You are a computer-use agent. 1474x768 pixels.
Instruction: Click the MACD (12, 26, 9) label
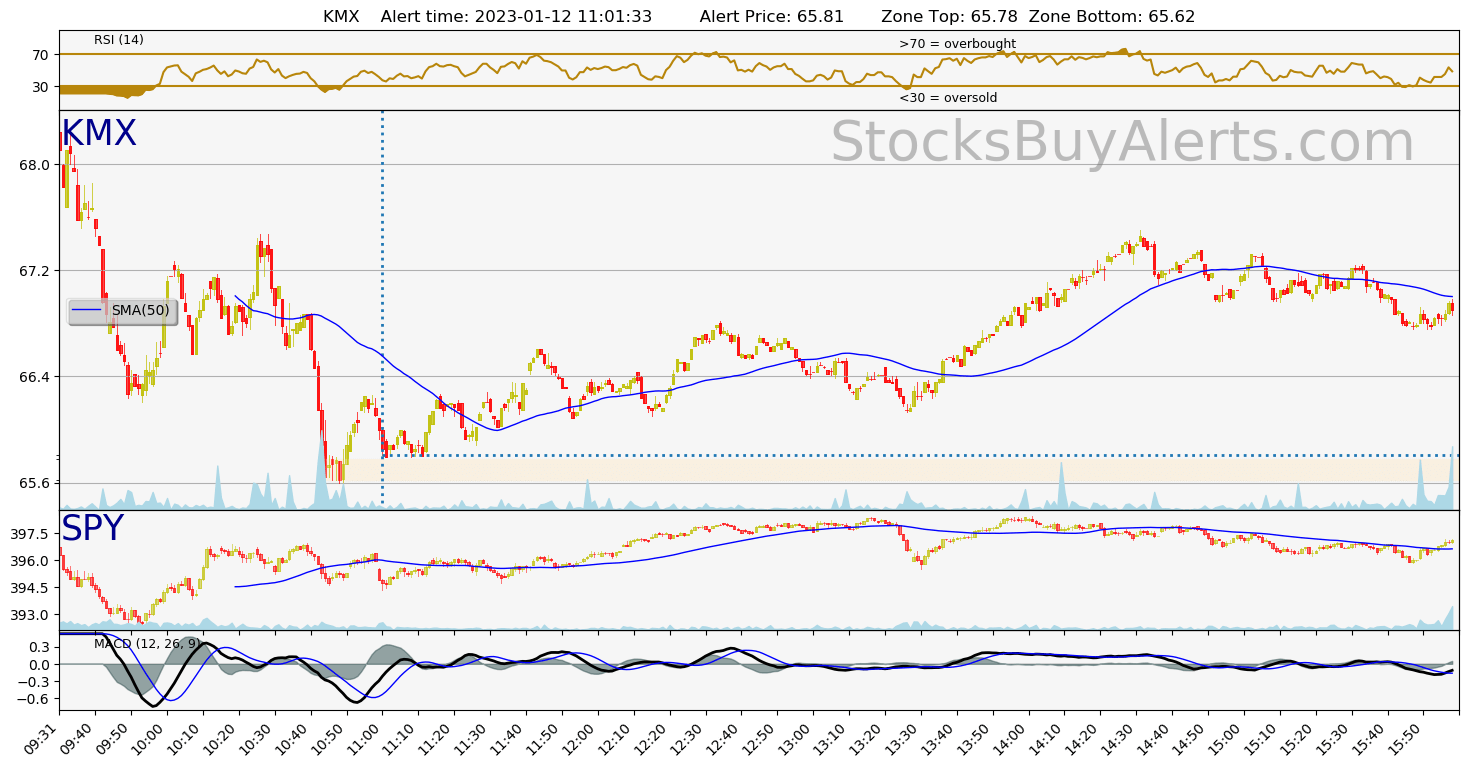pyautogui.click(x=147, y=643)
